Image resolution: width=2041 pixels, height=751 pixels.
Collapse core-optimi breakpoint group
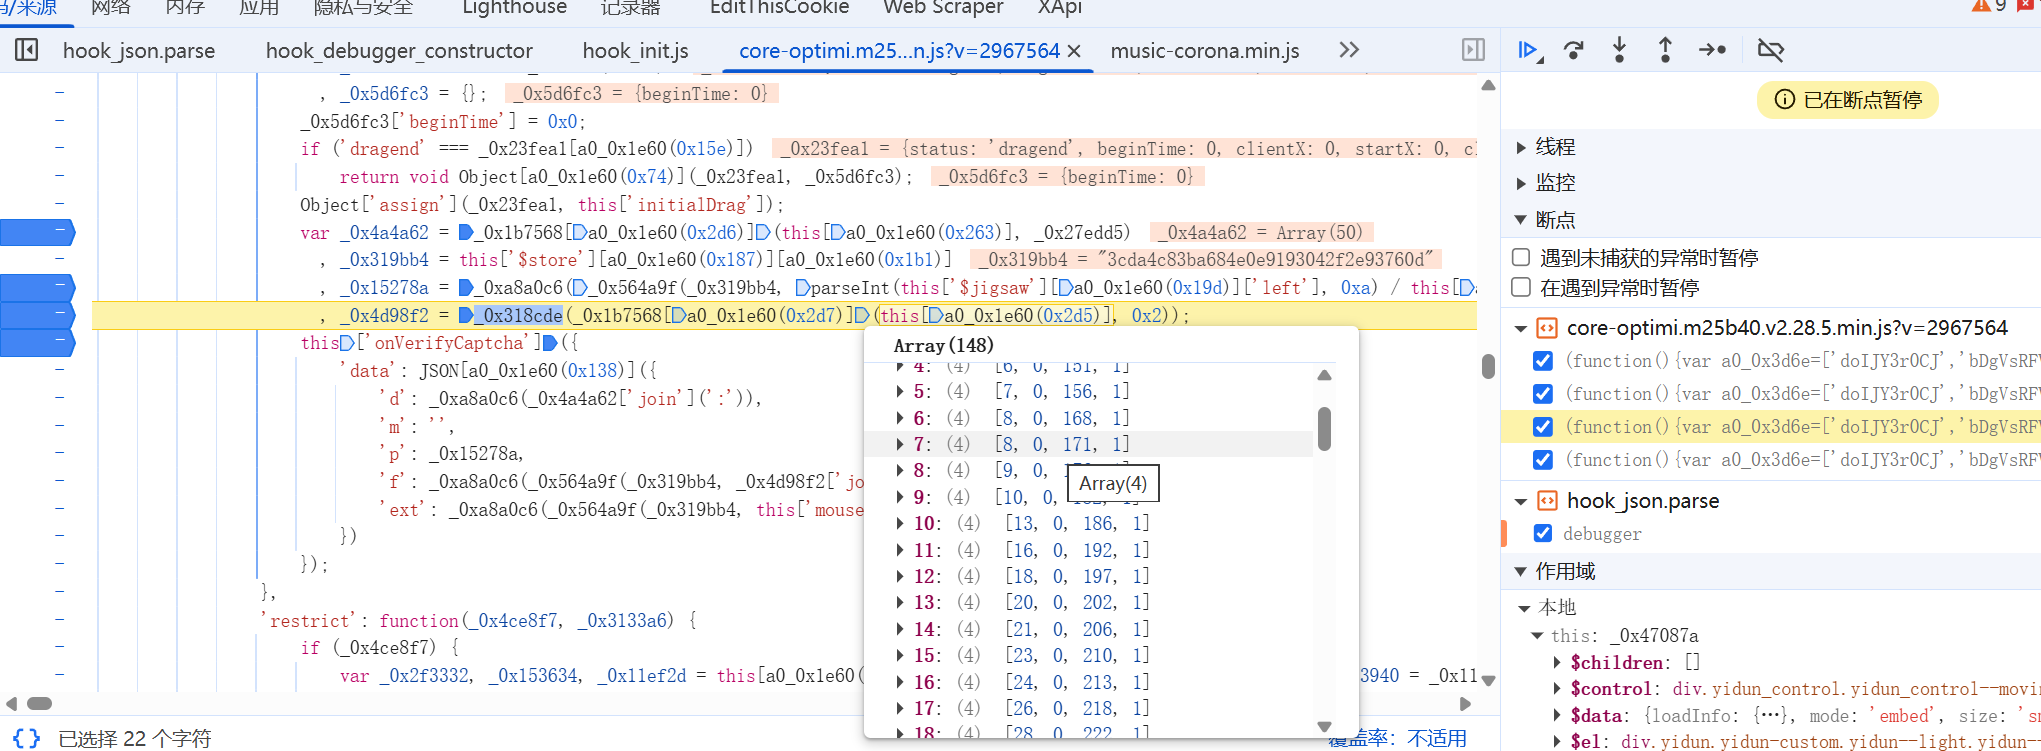tap(1521, 328)
